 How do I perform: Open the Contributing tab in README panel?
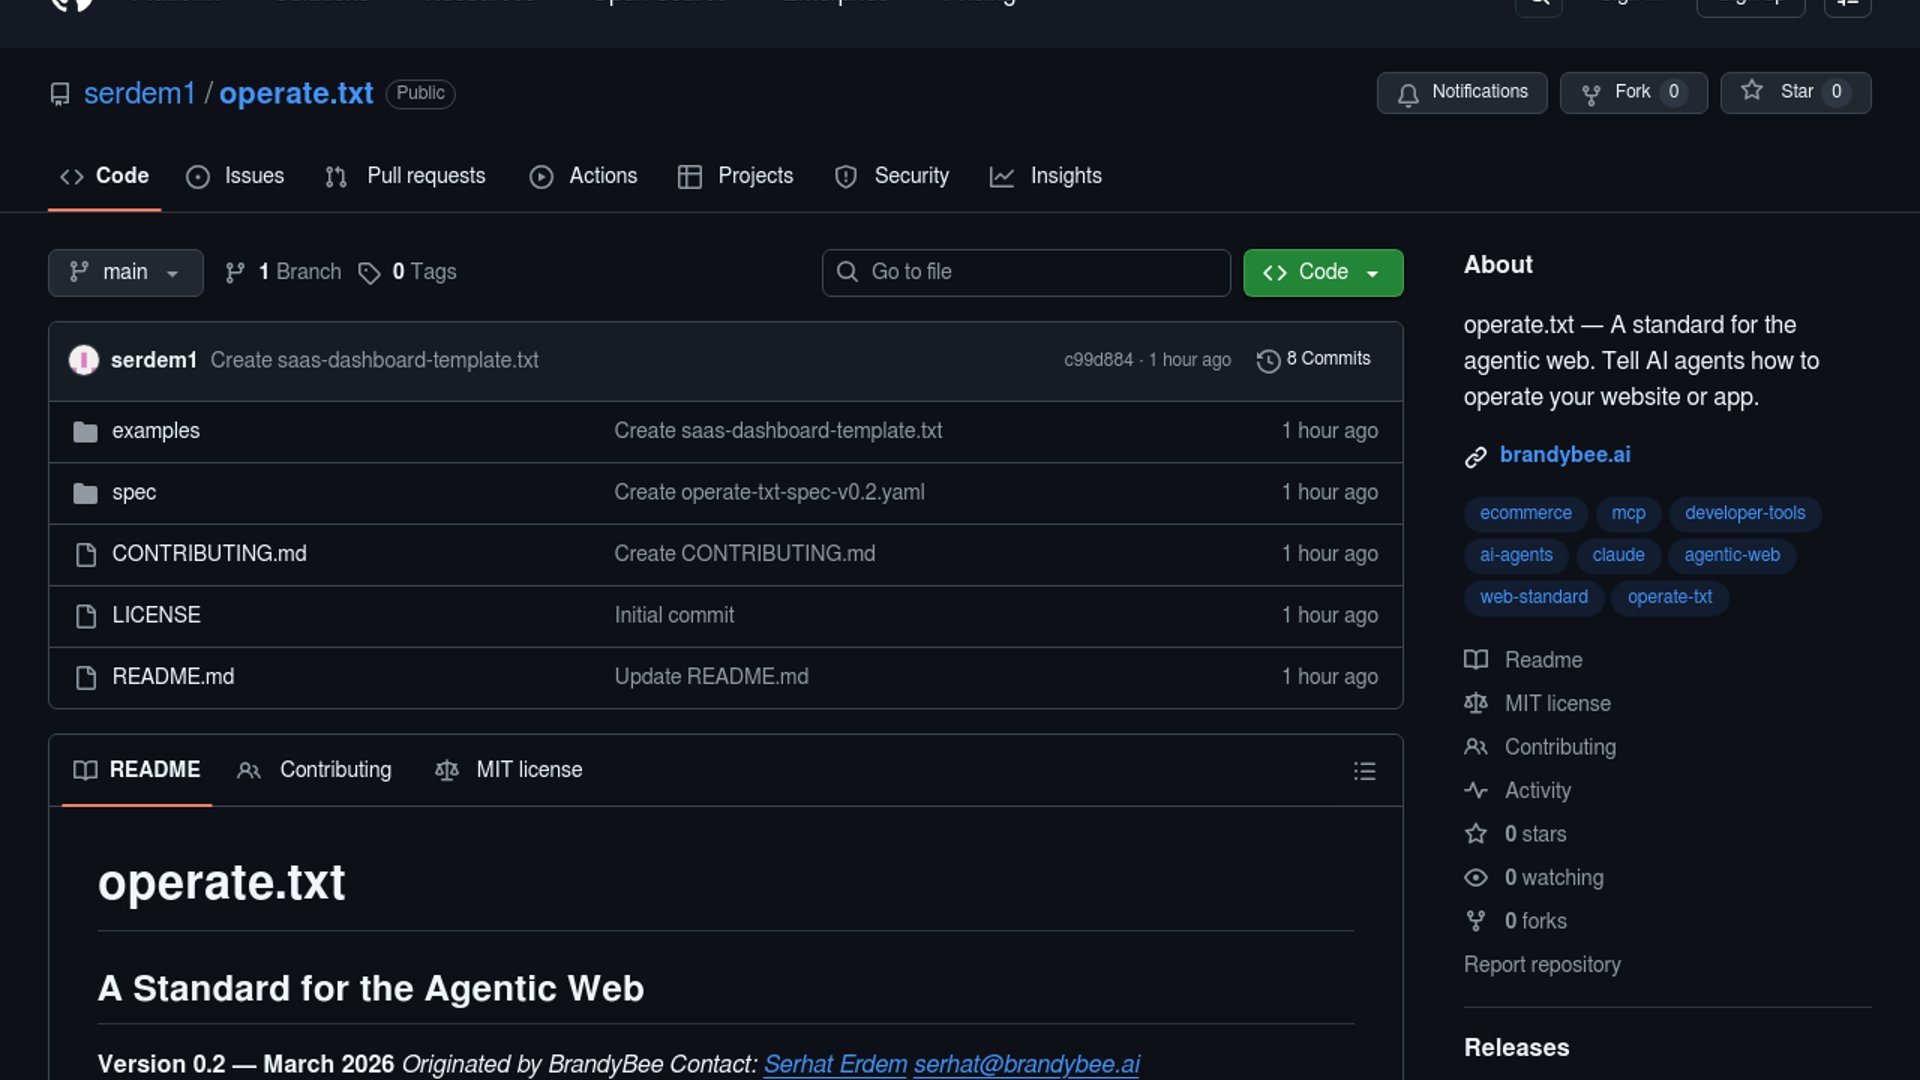click(315, 770)
